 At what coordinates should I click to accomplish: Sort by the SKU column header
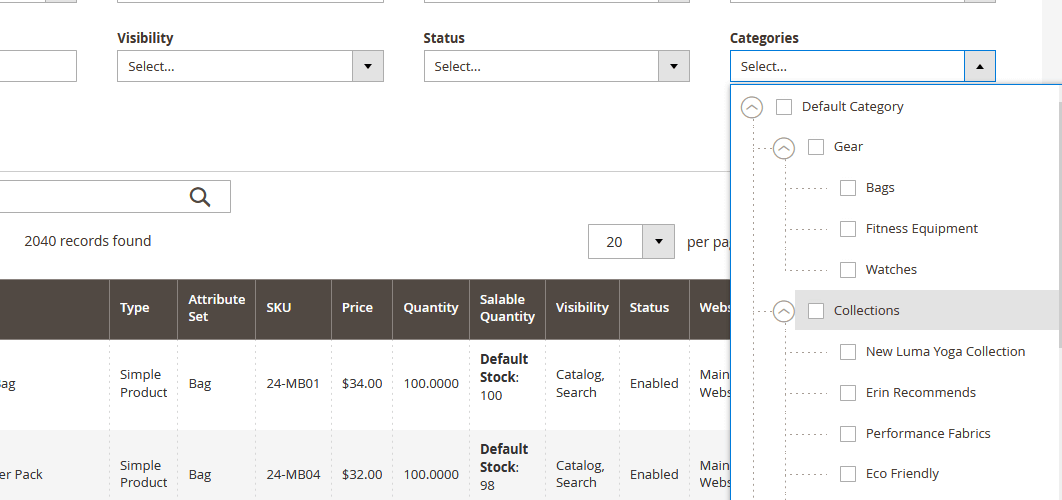[293, 308]
